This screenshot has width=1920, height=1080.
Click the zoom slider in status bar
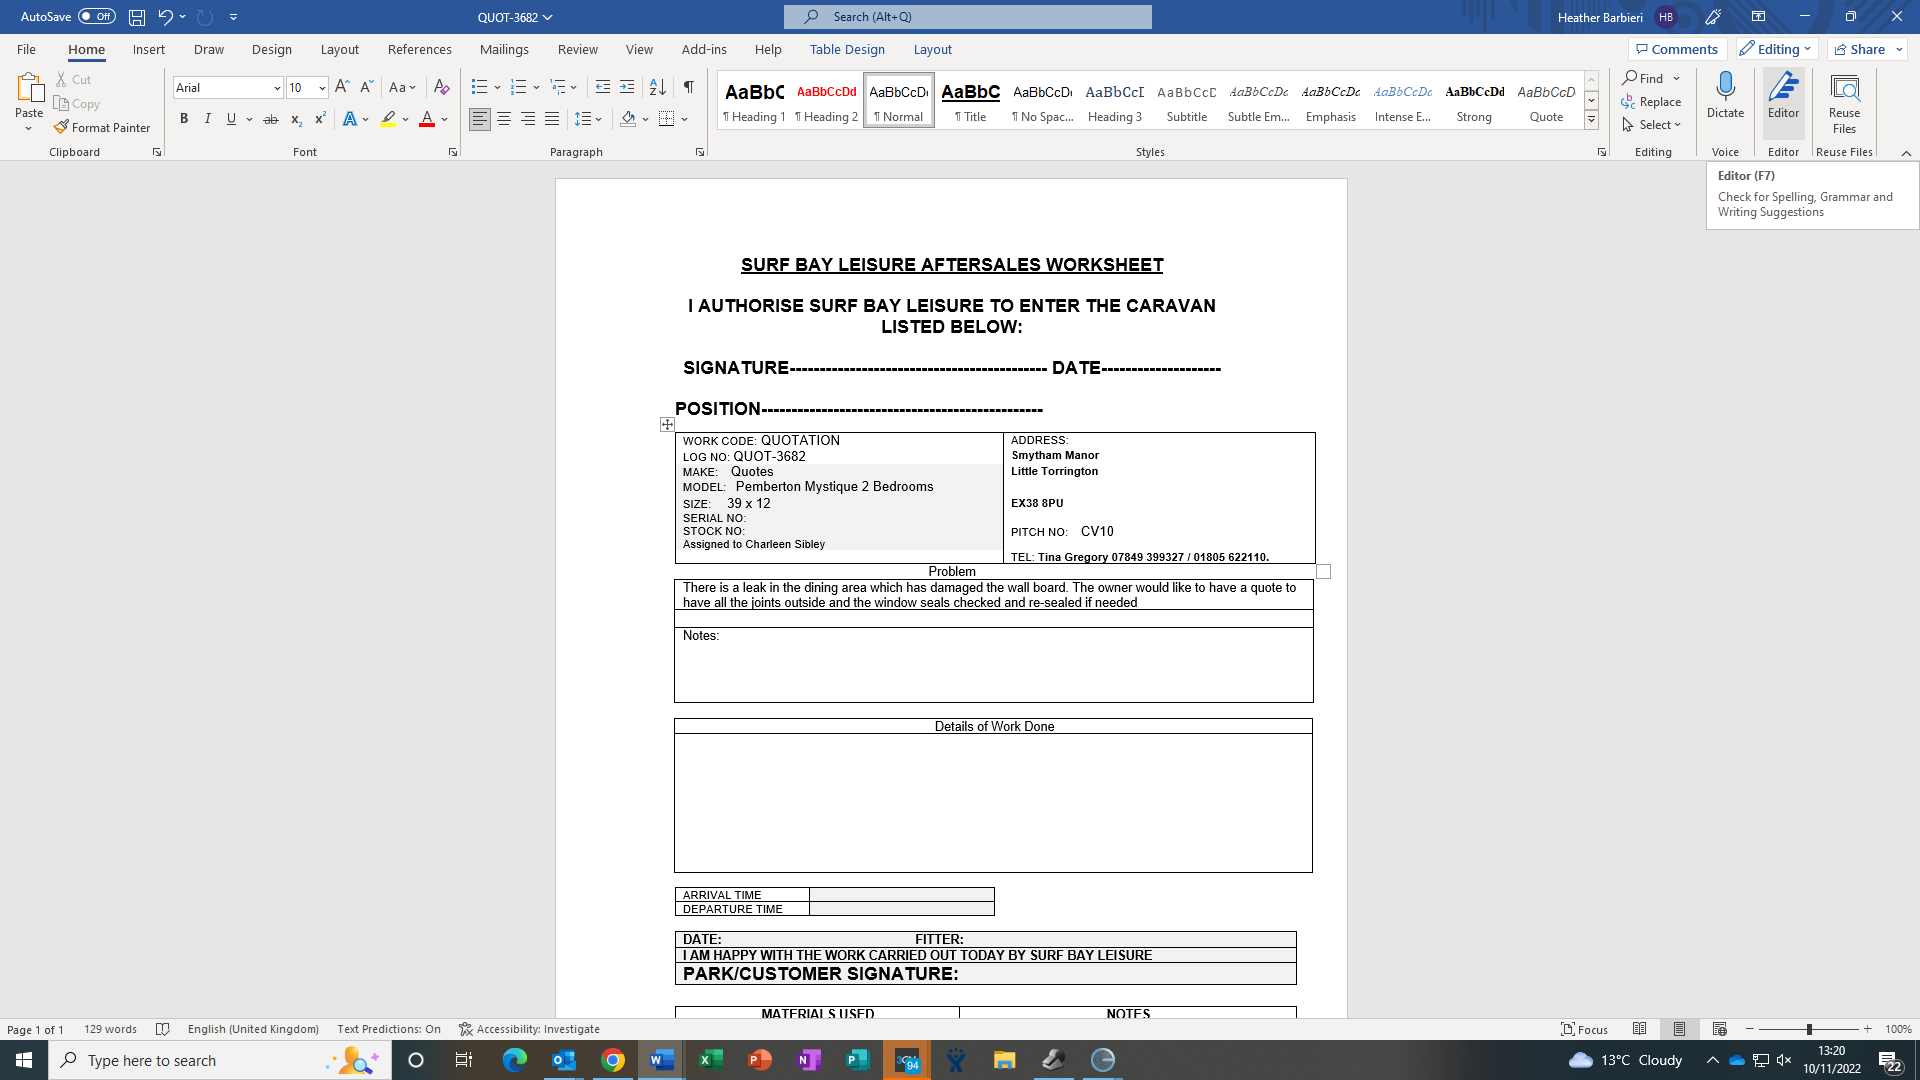pos(1808,1029)
